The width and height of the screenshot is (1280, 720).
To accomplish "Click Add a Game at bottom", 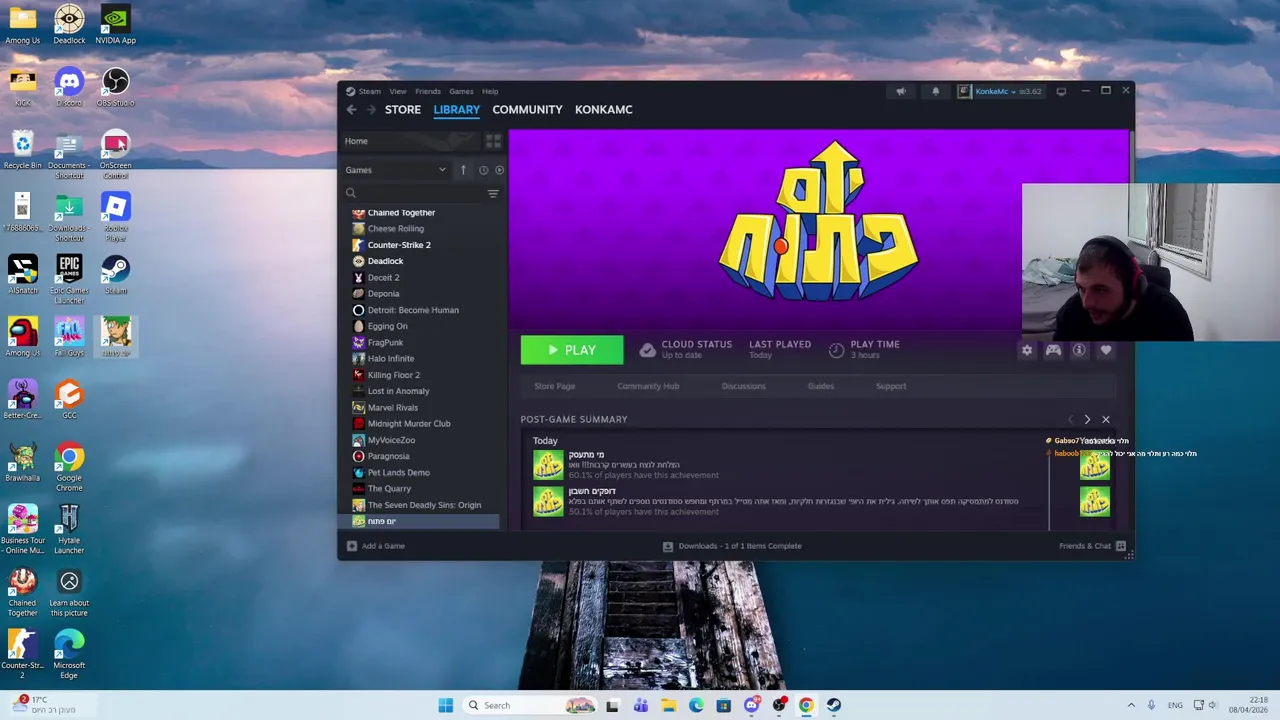I will 376,546.
